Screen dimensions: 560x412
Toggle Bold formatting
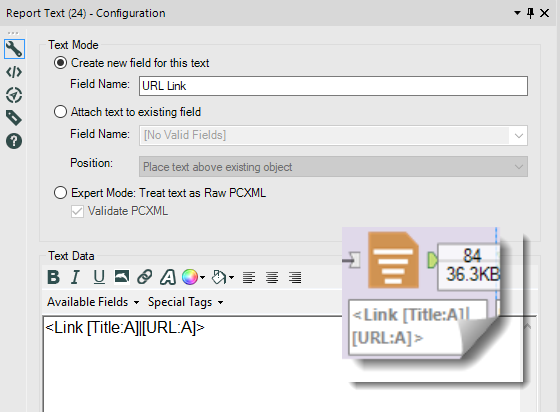[54, 277]
